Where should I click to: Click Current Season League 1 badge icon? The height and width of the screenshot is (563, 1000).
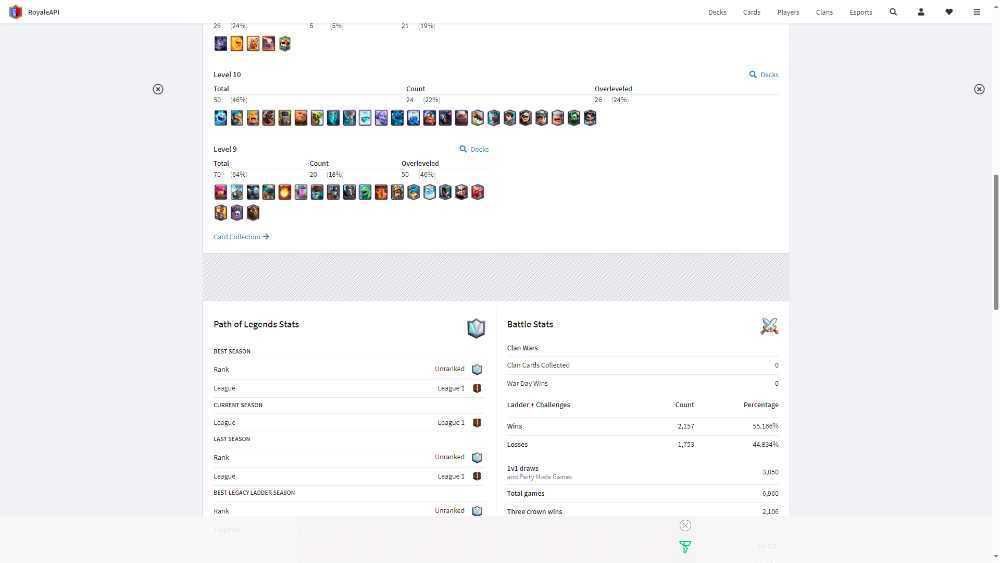coord(477,423)
